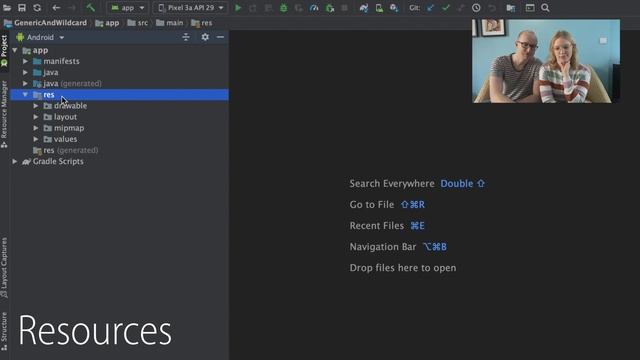Expand the mipmap folder arrow
The height and width of the screenshot is (360, 640).
(36, 128)
